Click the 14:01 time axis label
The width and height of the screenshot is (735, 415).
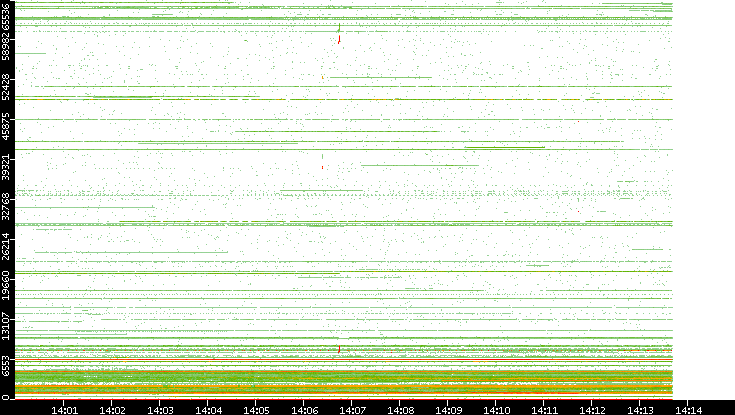(64, 409)
